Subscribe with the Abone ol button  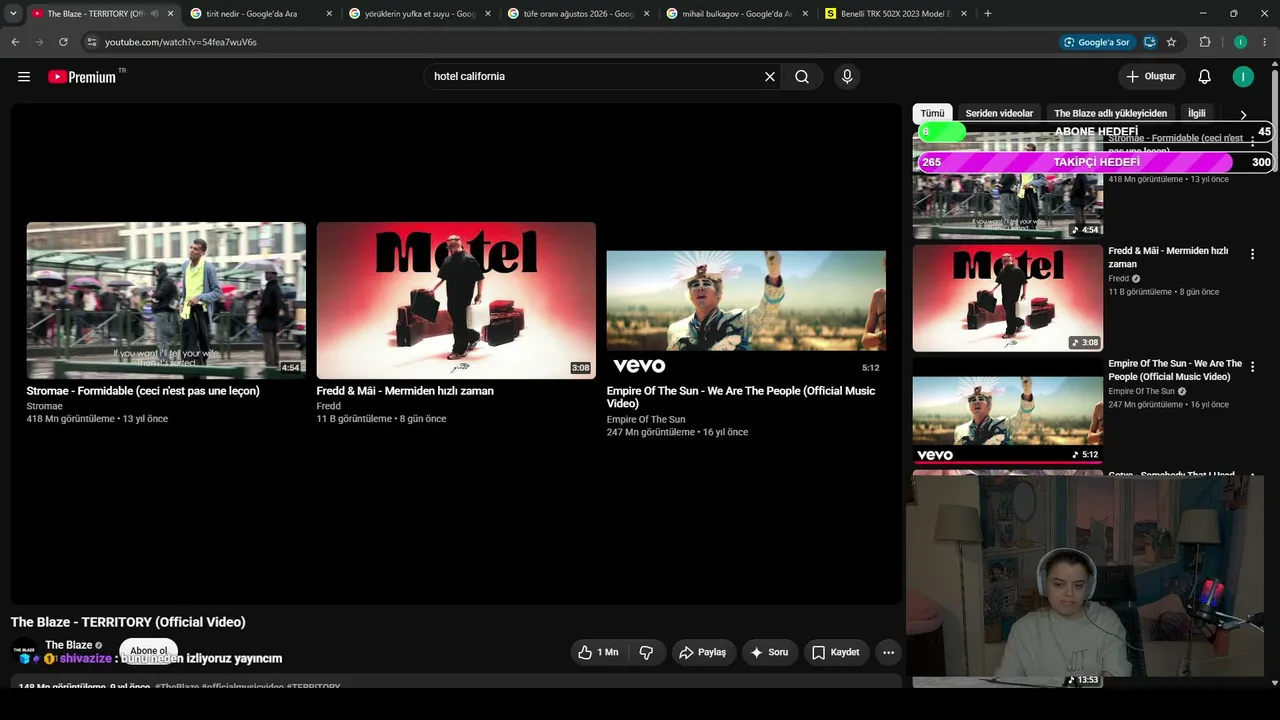(x=148, y=651)
